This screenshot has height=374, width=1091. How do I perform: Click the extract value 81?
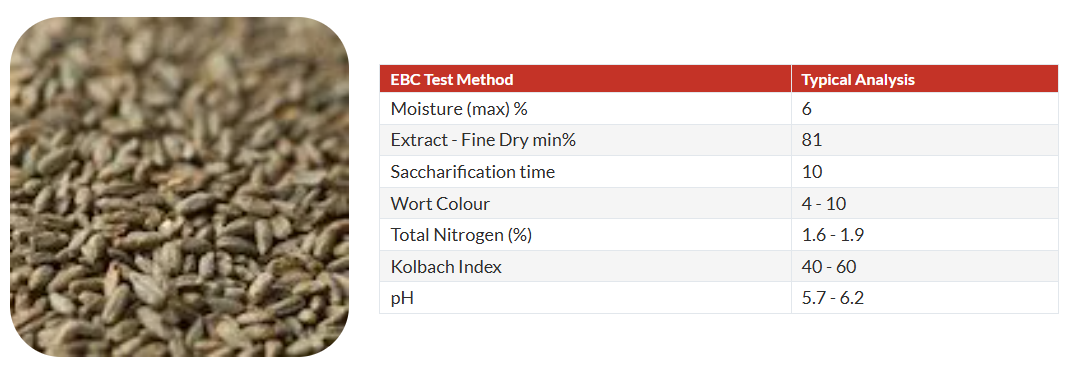[x=812, y=140]
